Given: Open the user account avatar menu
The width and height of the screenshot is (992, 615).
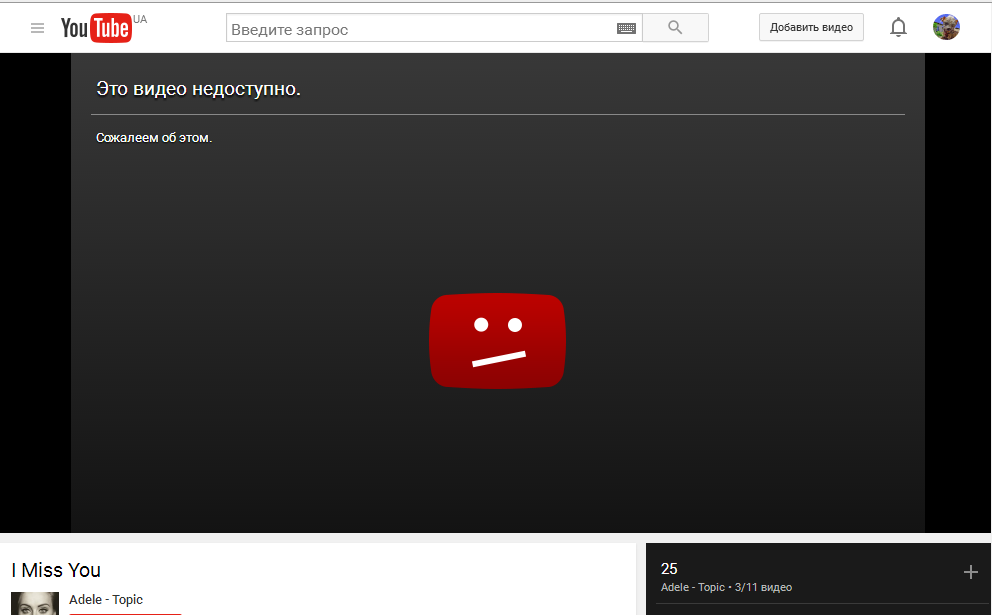Looking at the screenshot, I should click(946, 27).
